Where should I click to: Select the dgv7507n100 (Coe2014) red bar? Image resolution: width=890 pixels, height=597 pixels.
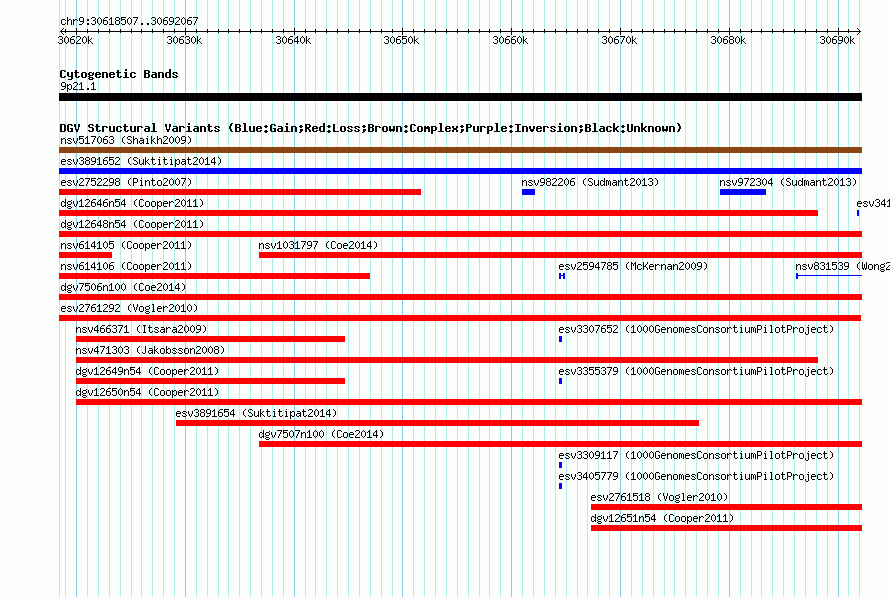(x=560, y=444)
